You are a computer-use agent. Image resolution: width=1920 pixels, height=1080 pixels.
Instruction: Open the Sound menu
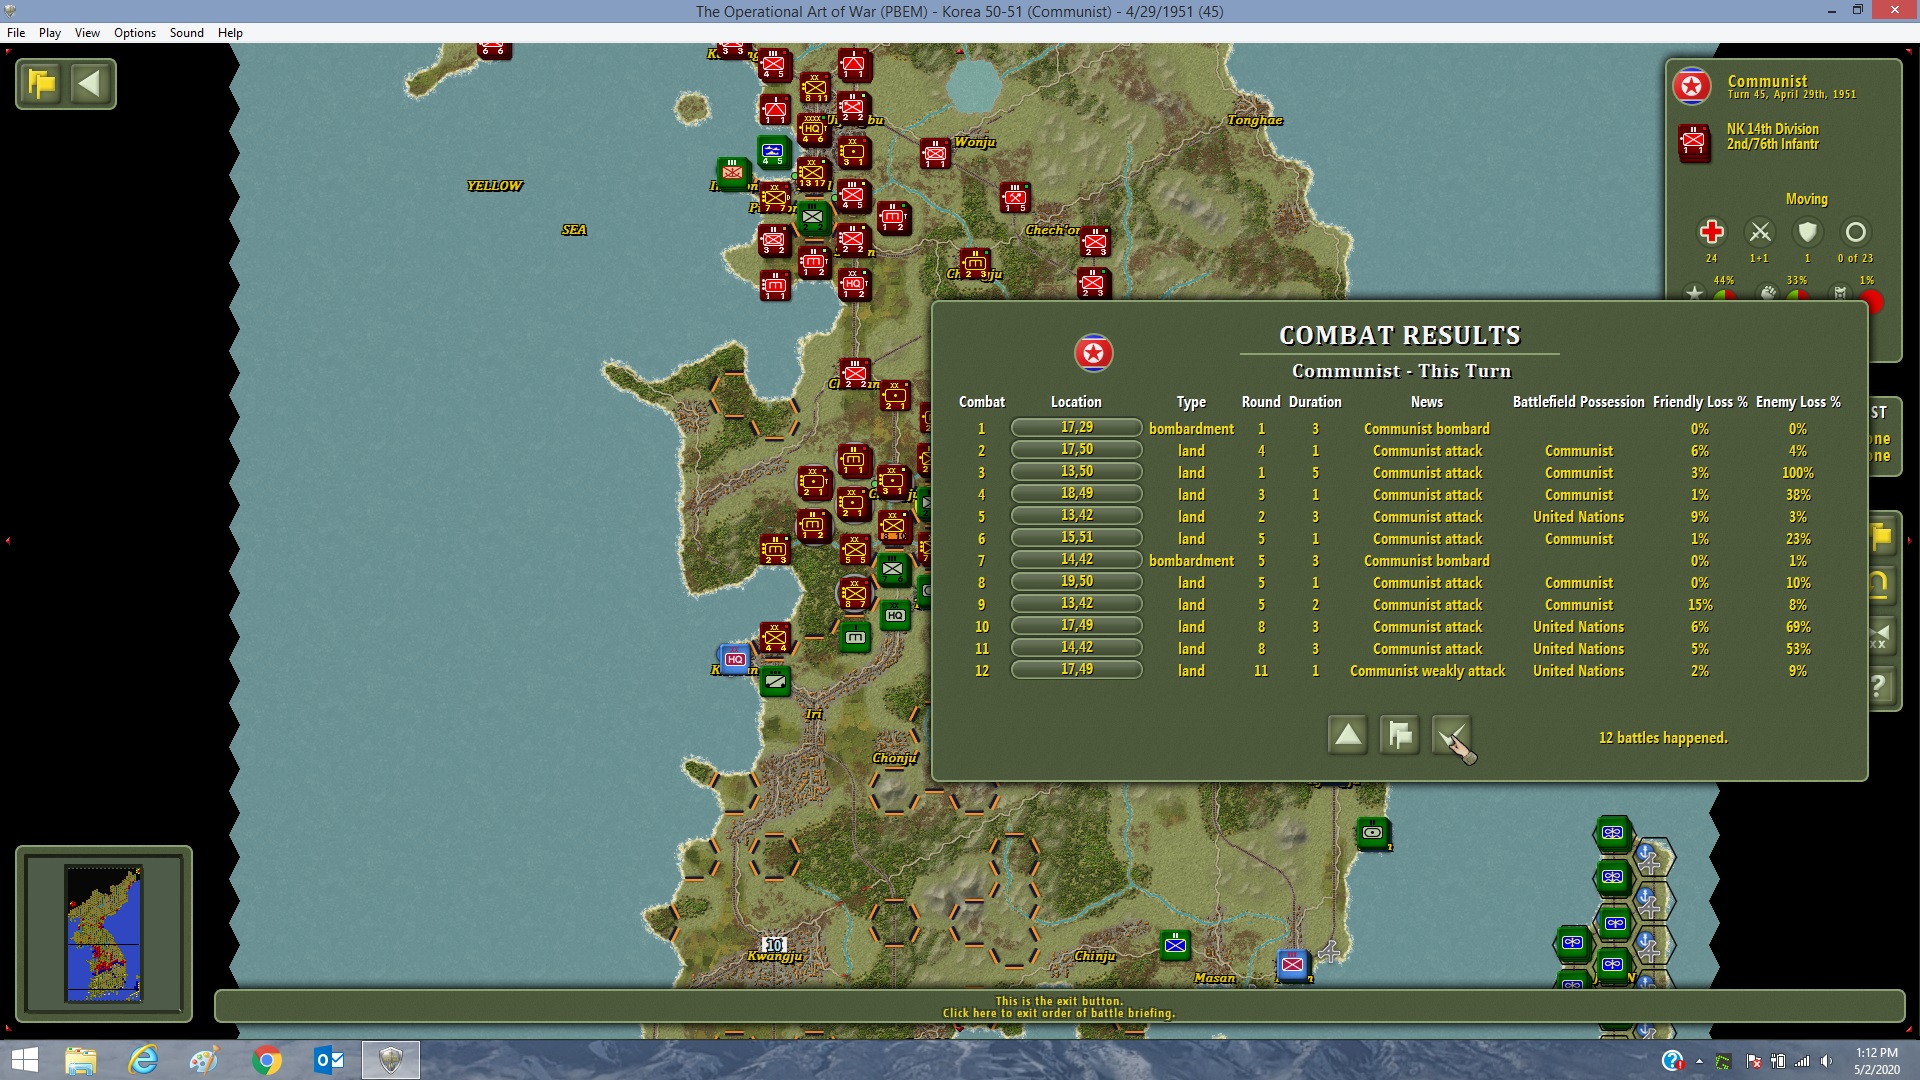pyautogui.click(x=187, y=33)
